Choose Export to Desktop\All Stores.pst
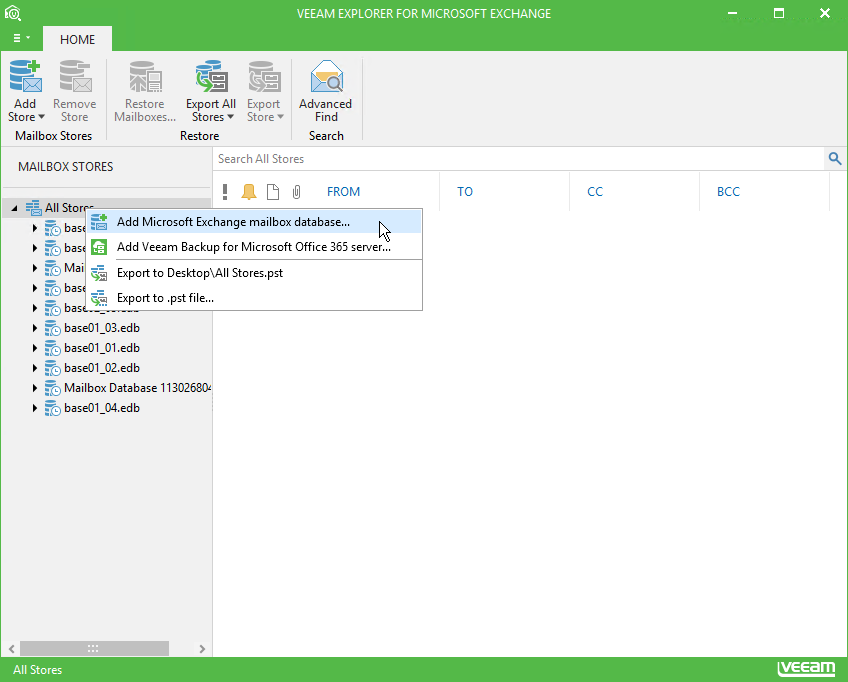The width and height of the screenshot is (848, 682). (x=254, y=273)
